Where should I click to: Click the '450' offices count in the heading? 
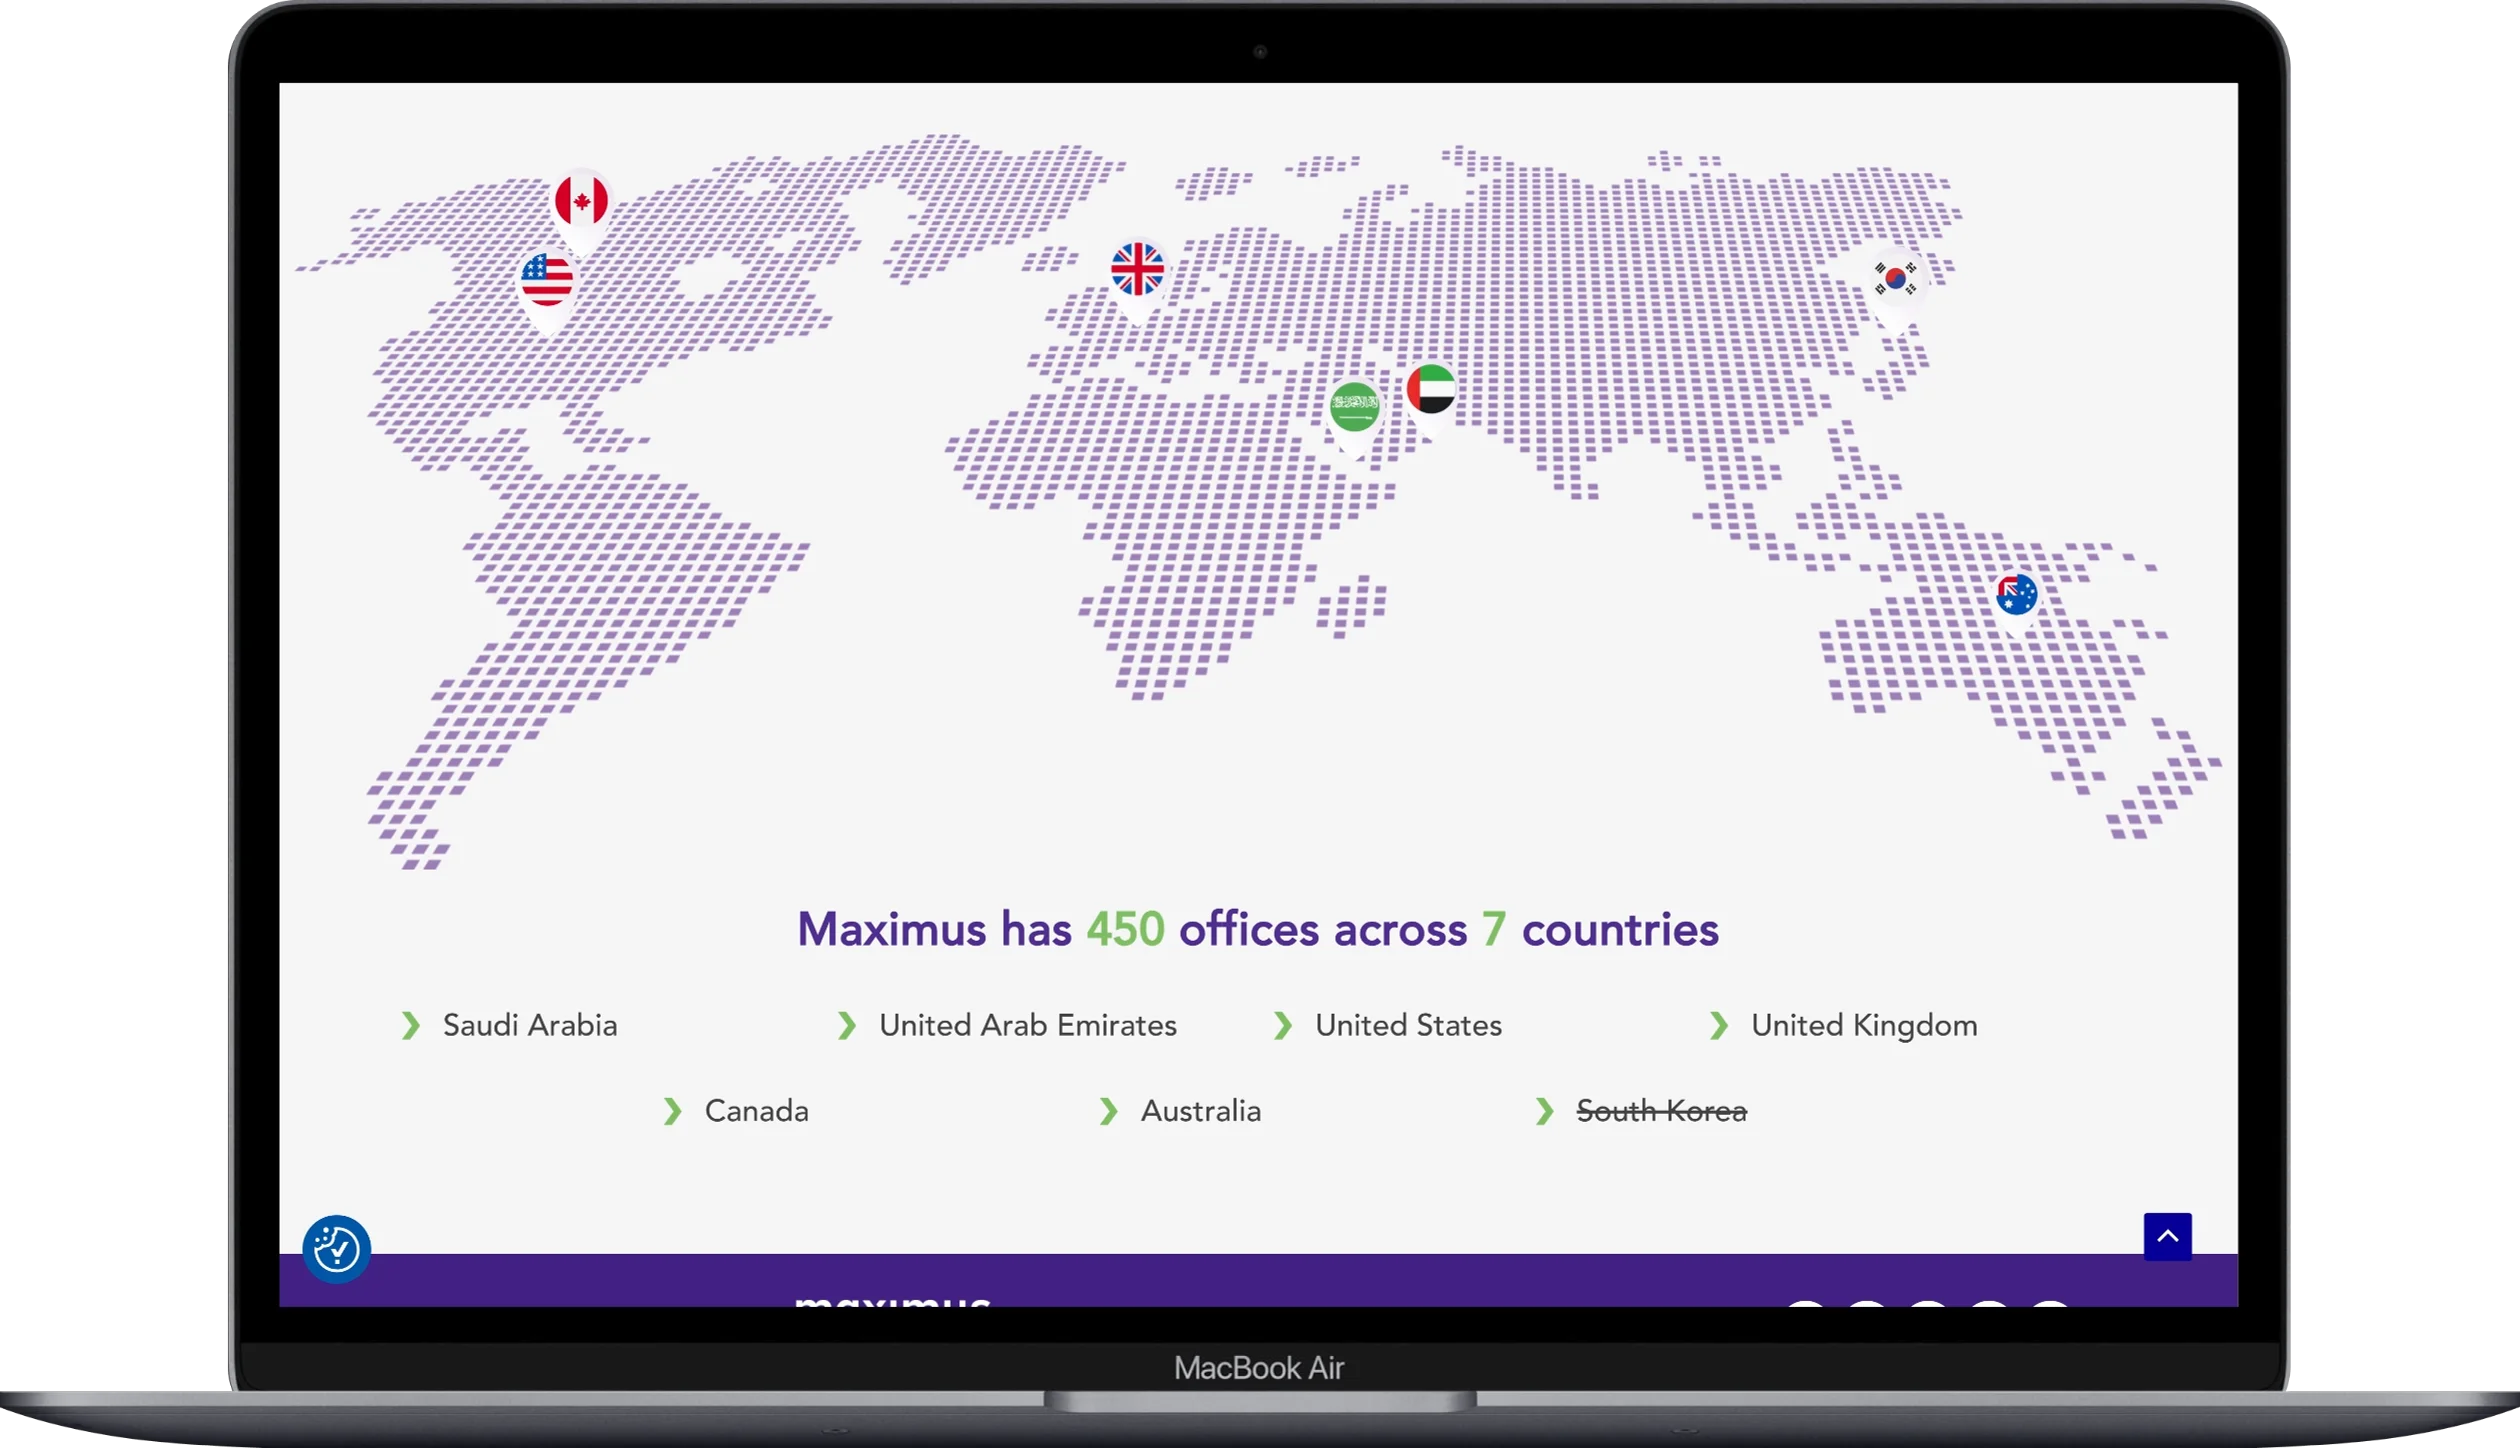(x=1126, y=930)
